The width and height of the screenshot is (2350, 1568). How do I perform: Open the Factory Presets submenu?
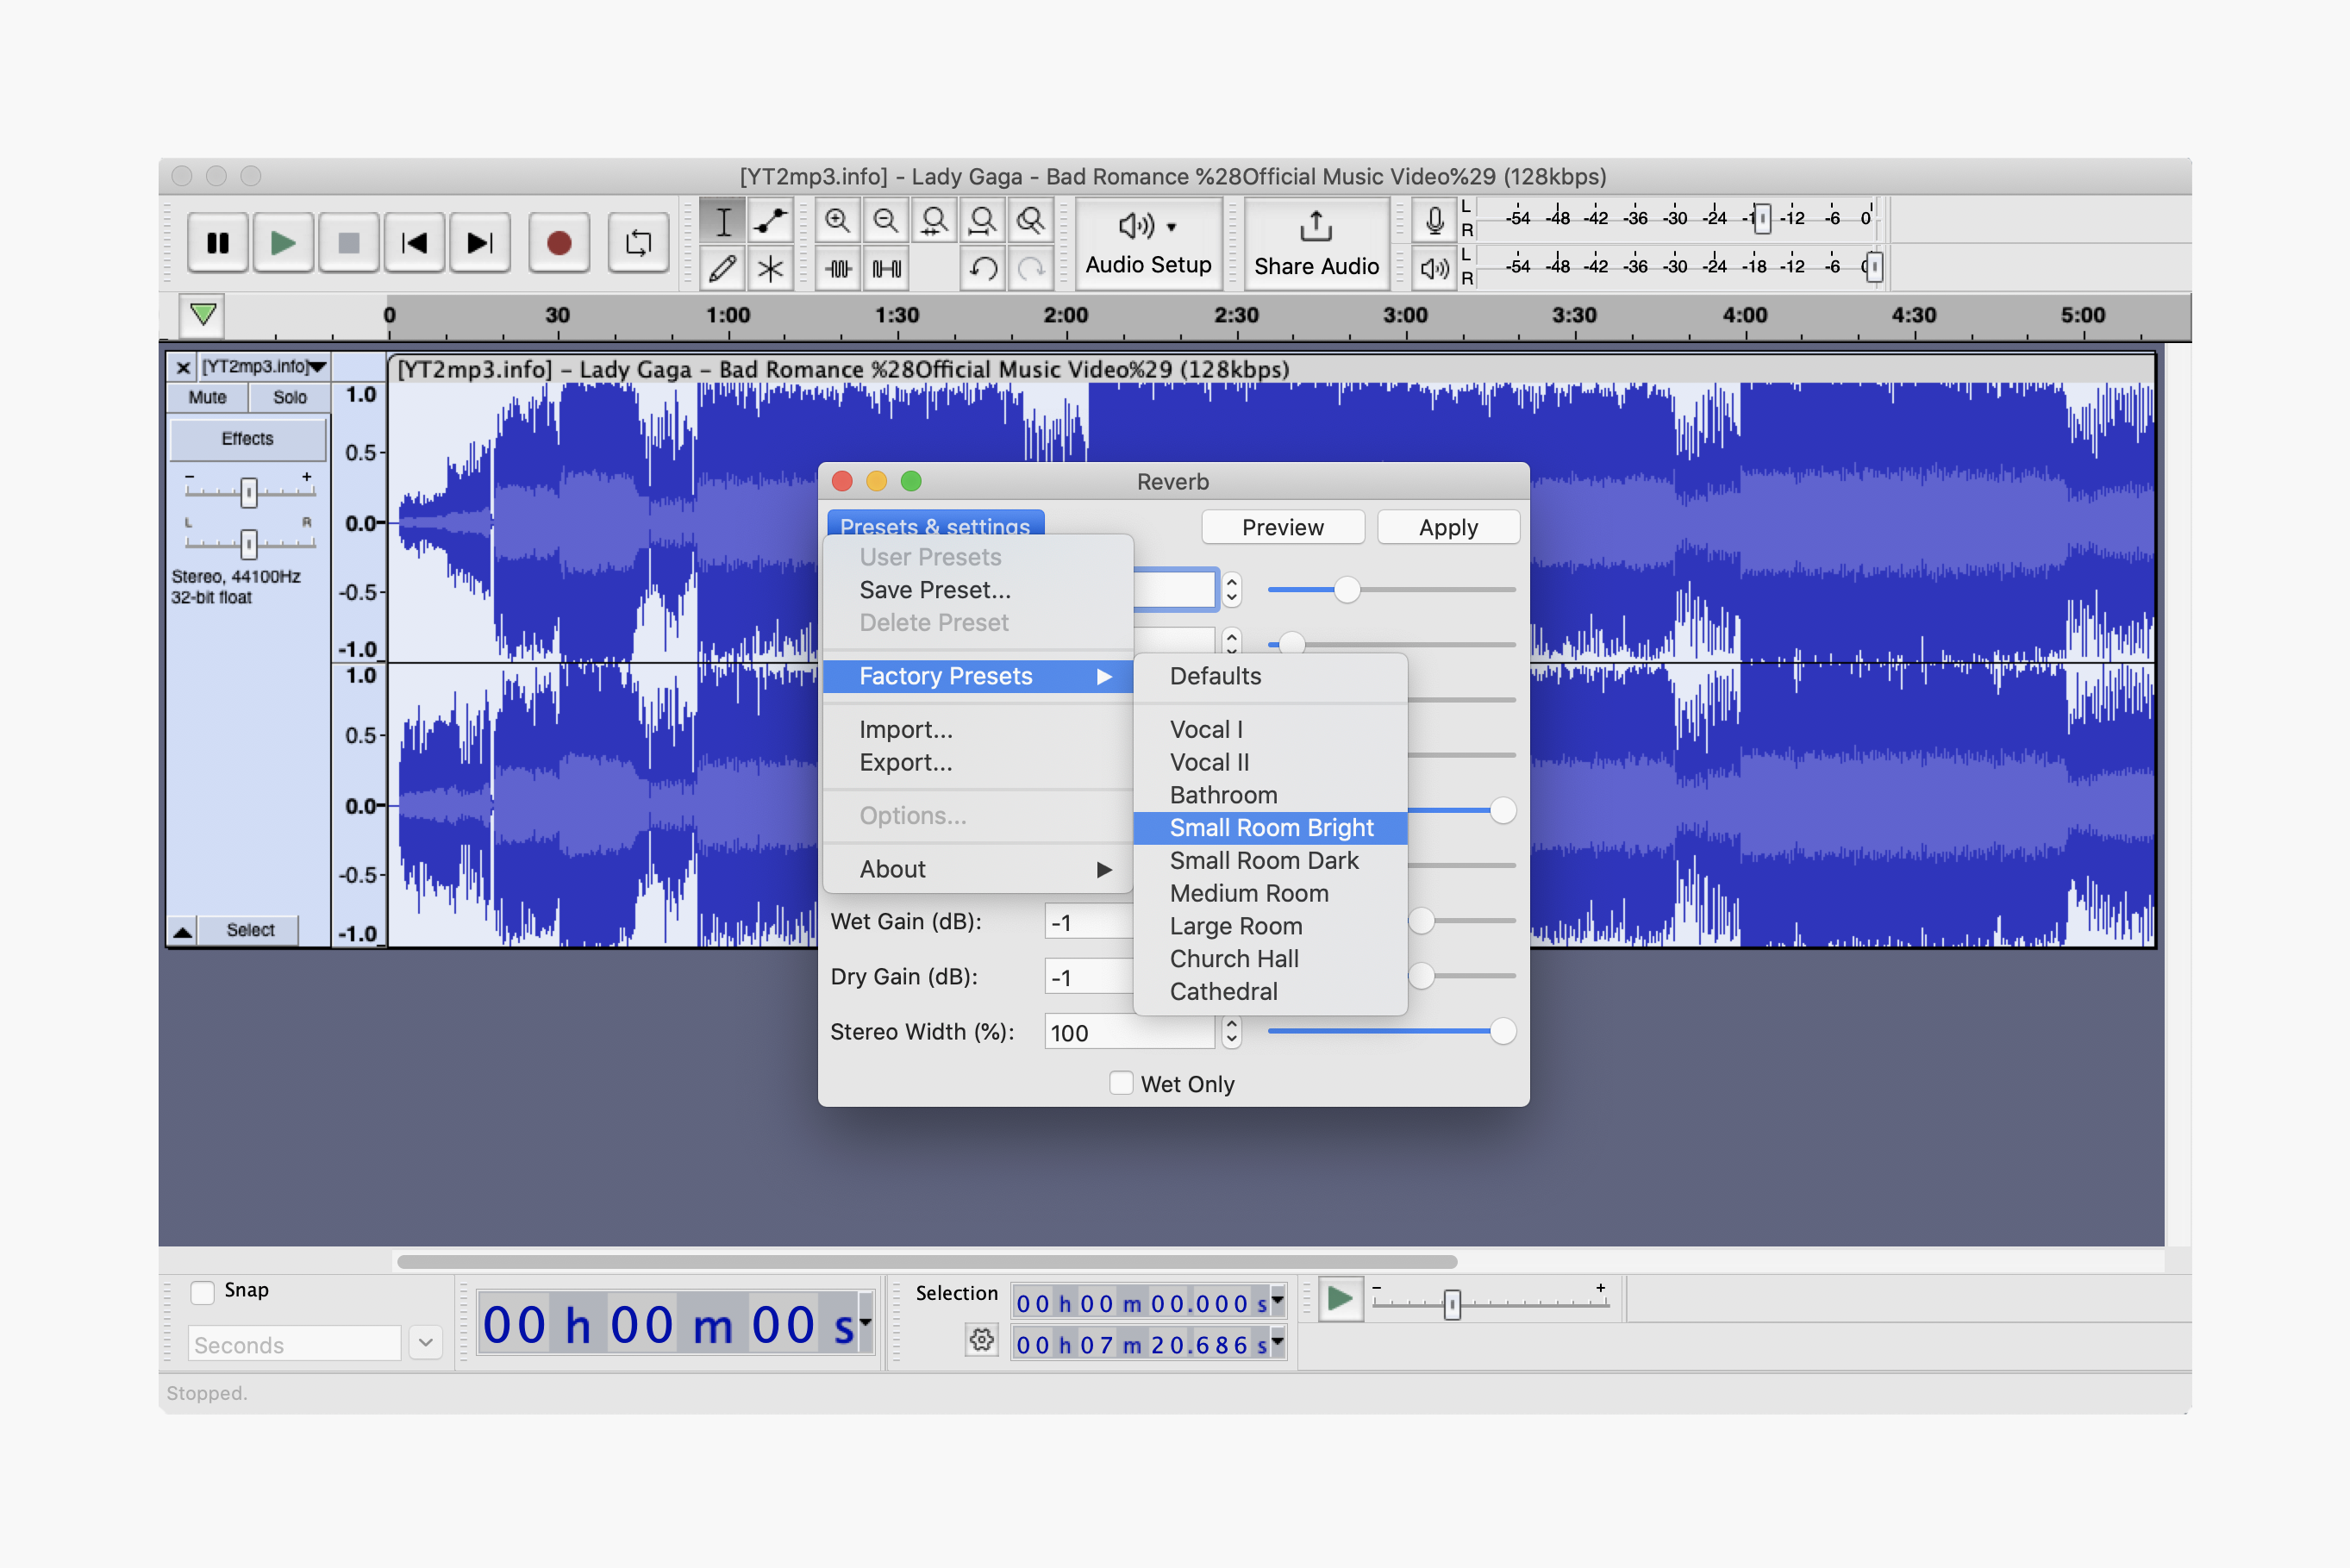[978, 676]
